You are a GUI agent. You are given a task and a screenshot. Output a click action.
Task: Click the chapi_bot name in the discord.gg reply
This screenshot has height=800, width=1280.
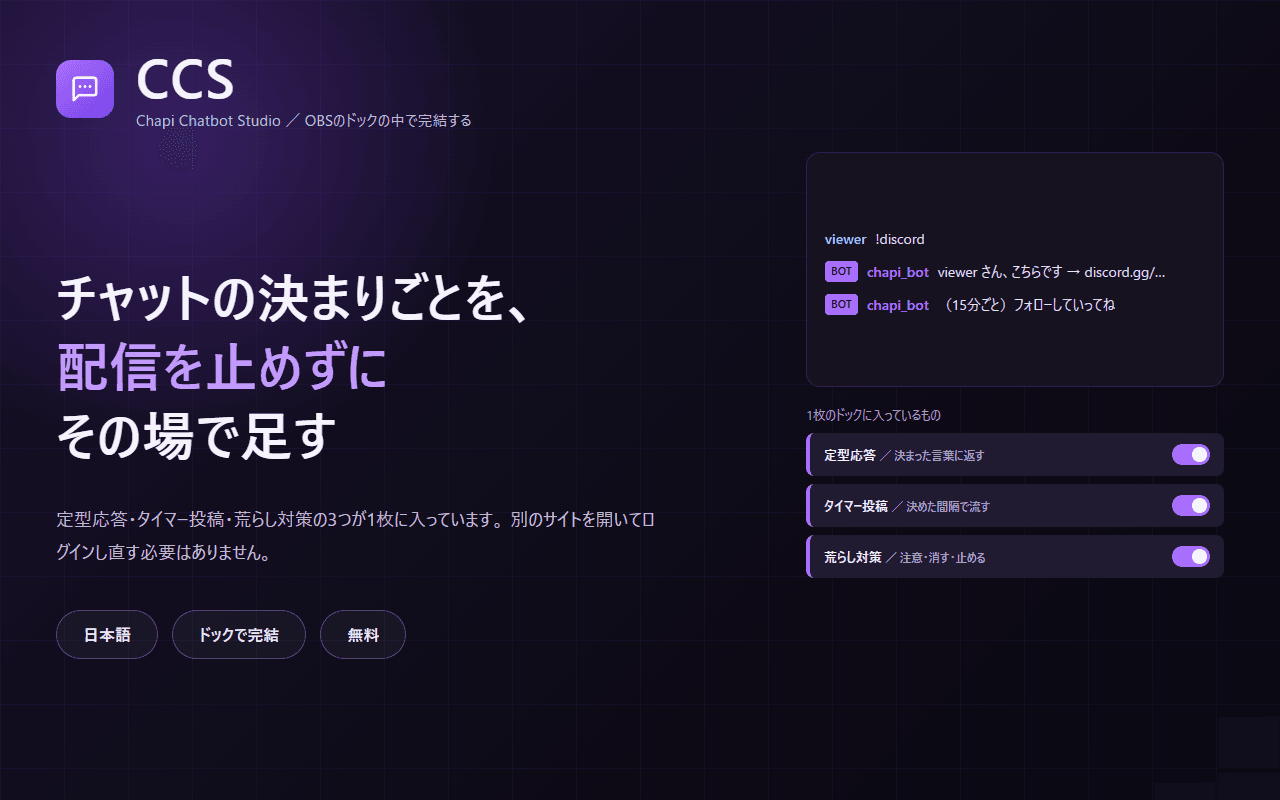[x=898, y=272]
